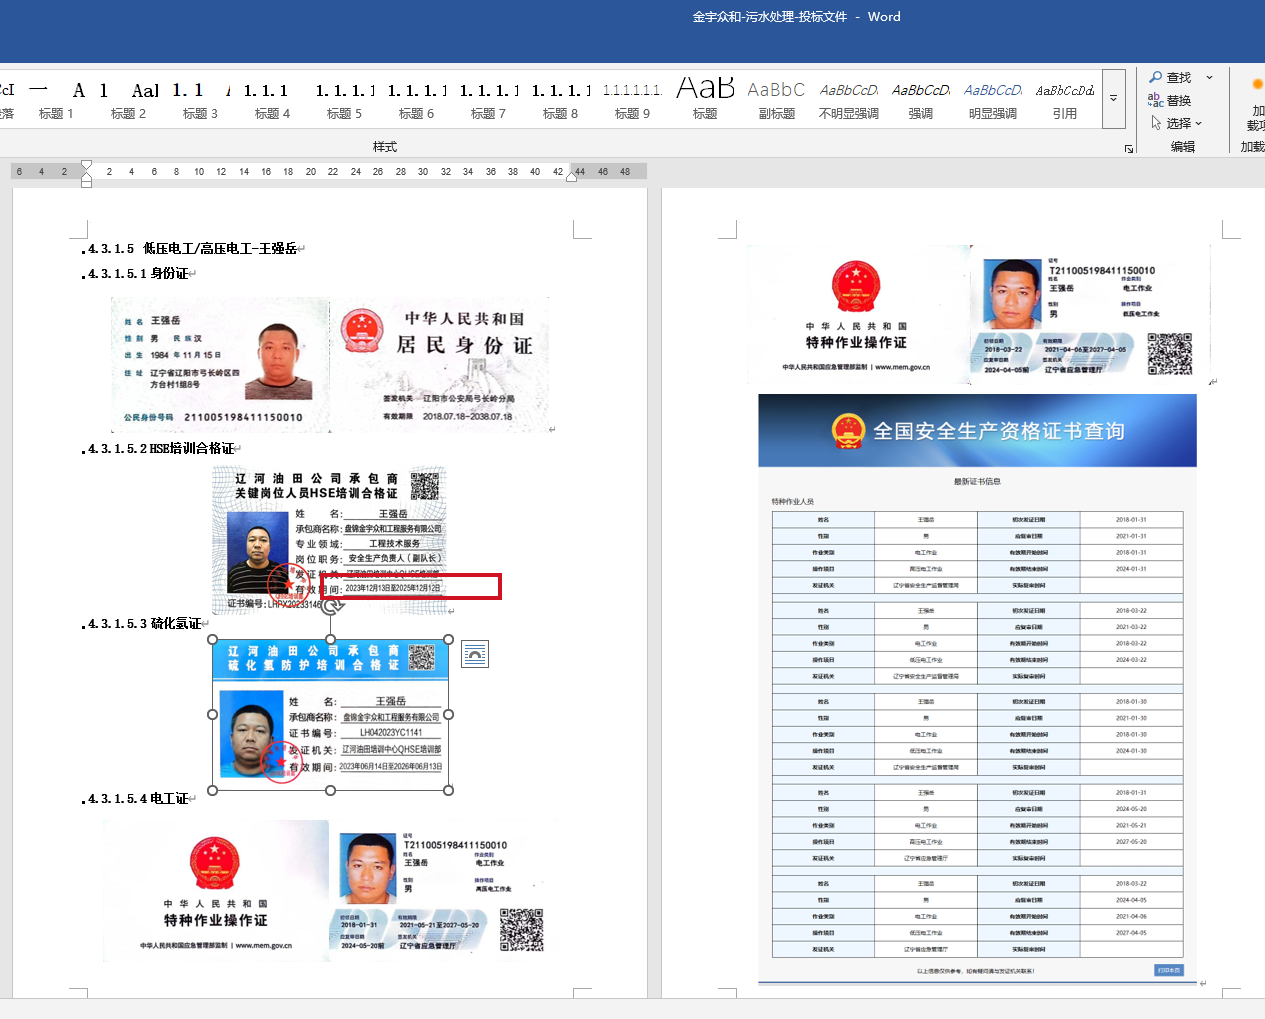Select the ID card image
Viewport: 1265px width, 1019px height.
[329, 365]
